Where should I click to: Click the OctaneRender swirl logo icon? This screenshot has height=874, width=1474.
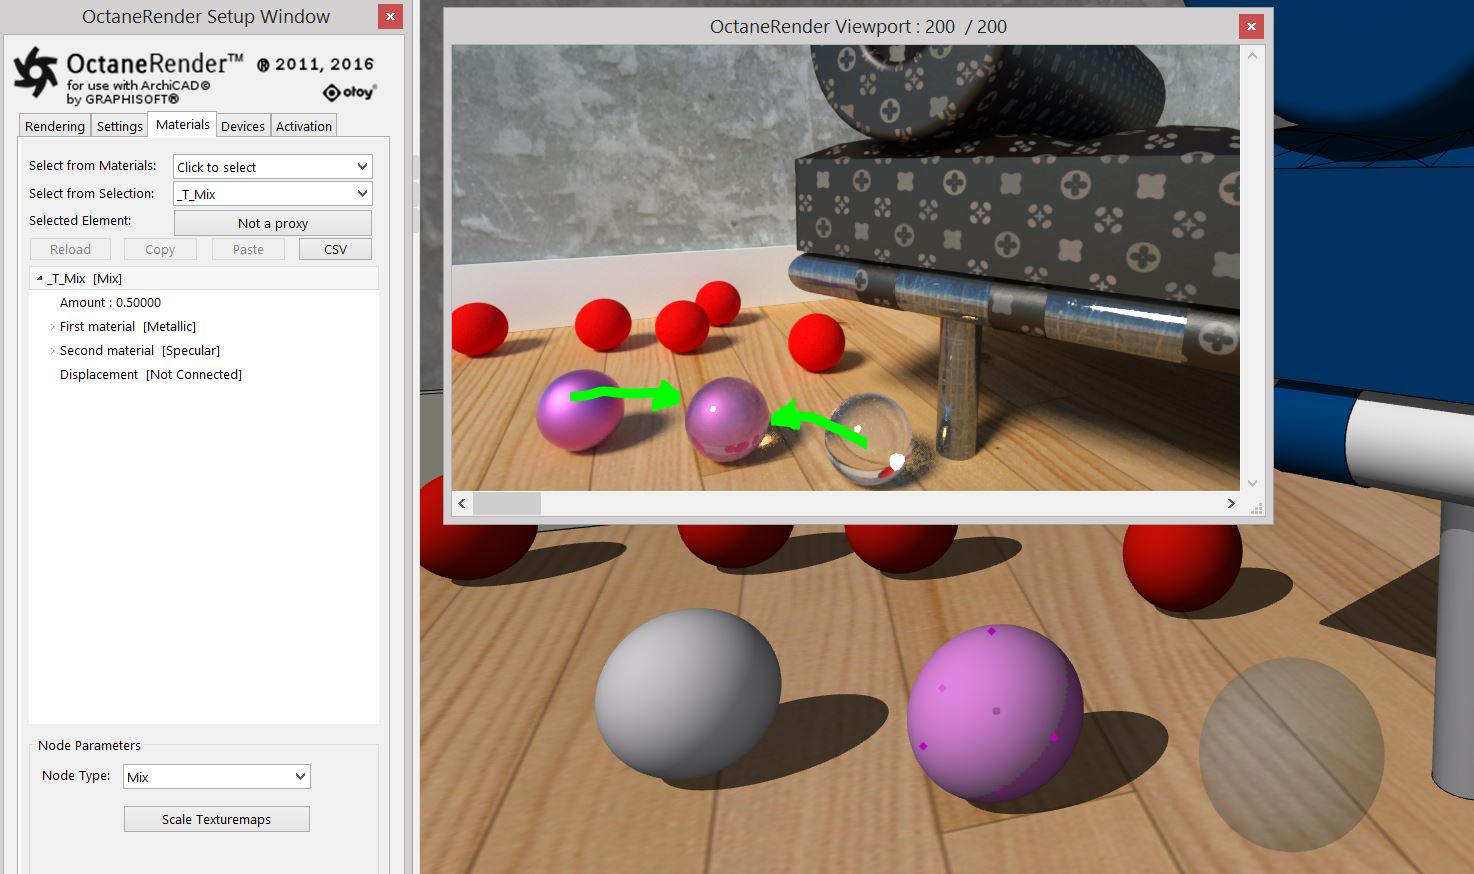tap(36, 72)
